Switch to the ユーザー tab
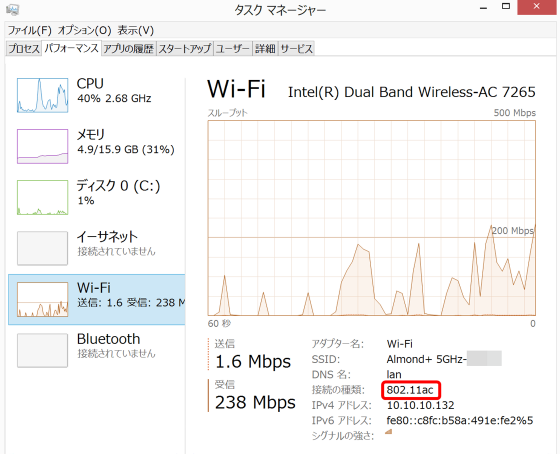This screenshot has width=560, height=454. point(233,49)
